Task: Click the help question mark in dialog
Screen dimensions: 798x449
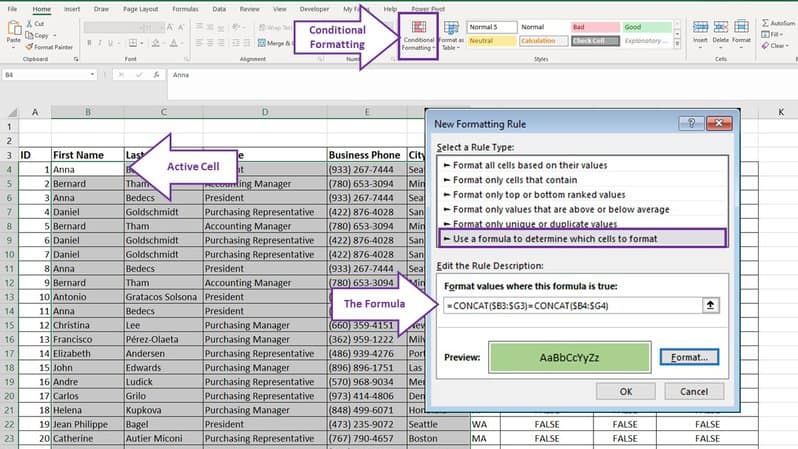Action: [691, 123]
